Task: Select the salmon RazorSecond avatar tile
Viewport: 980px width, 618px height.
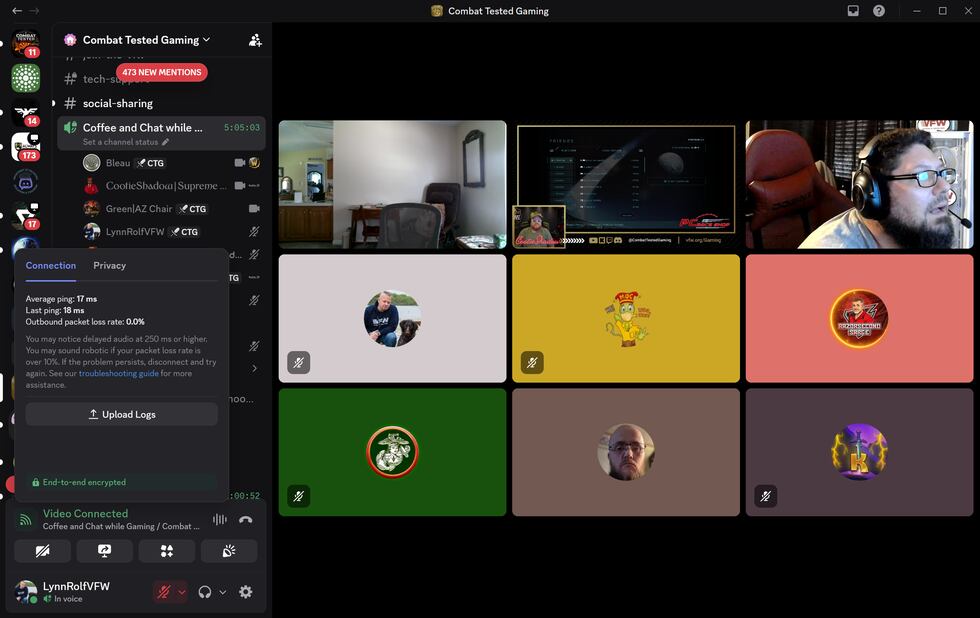Action: pos(859,318)
